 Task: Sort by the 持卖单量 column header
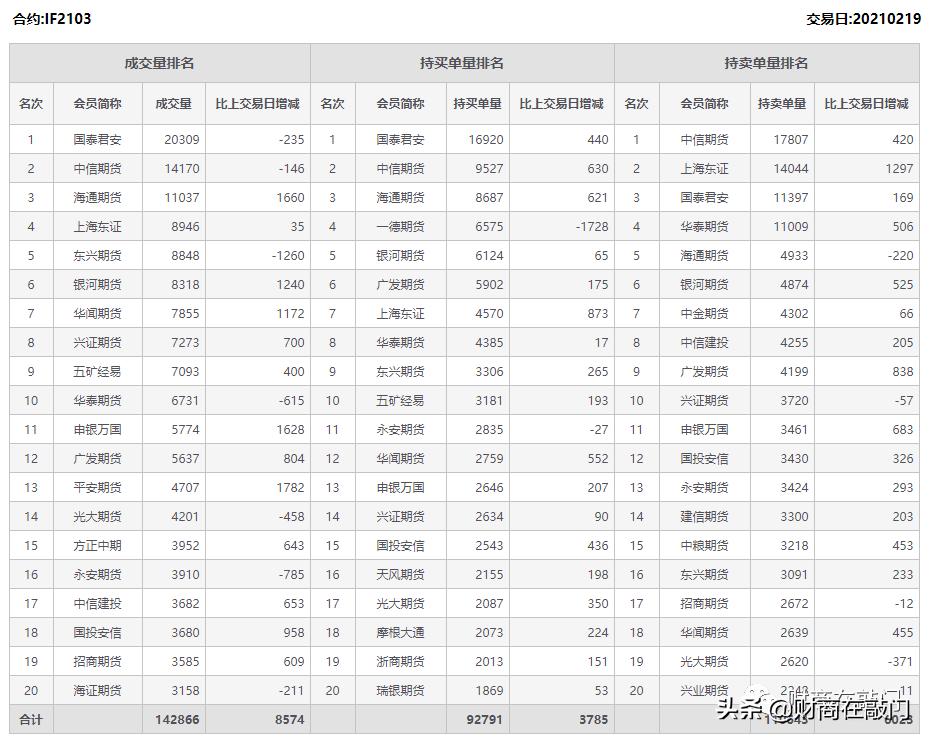tap(782, 103)
